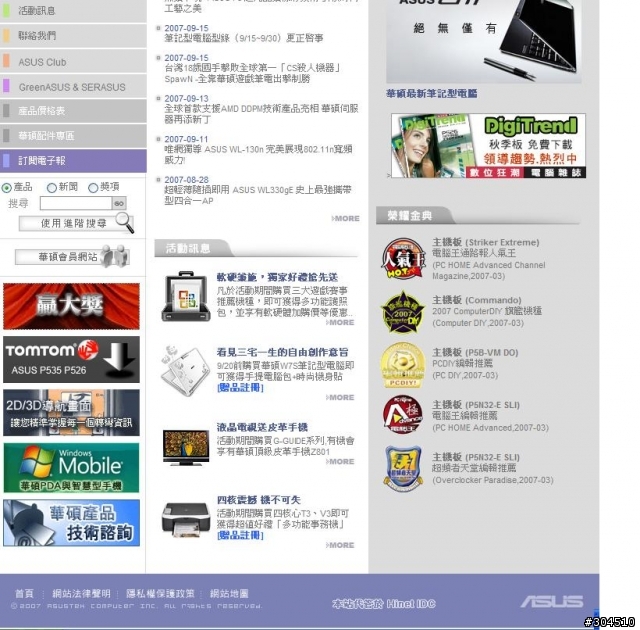
Task: Click the 網站地圖 footer link
Action: (x=229, y=593)
